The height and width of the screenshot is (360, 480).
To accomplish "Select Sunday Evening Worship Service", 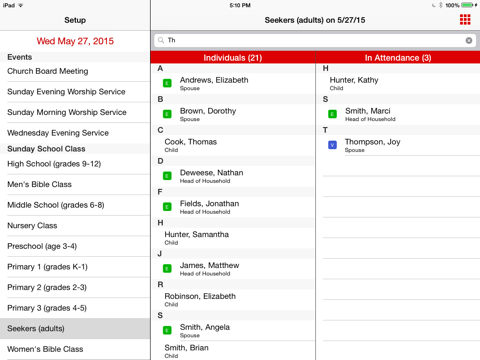I will 75,92.
